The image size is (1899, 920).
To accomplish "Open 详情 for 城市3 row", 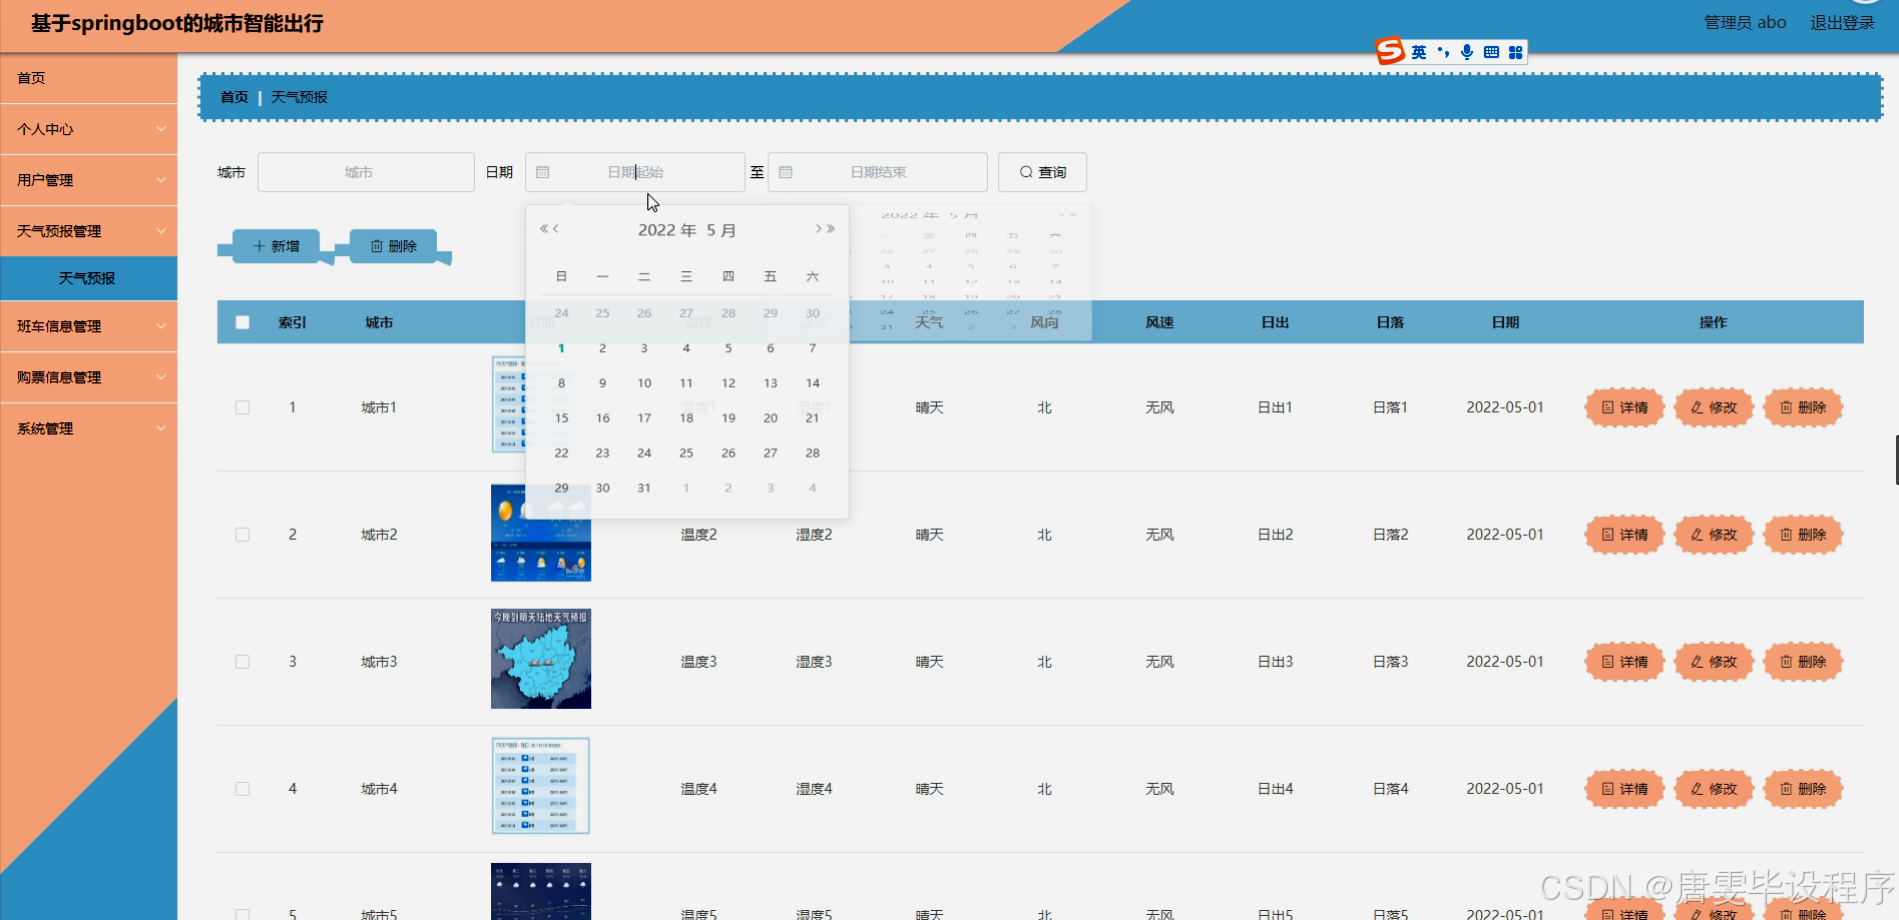I will 1624,661.
